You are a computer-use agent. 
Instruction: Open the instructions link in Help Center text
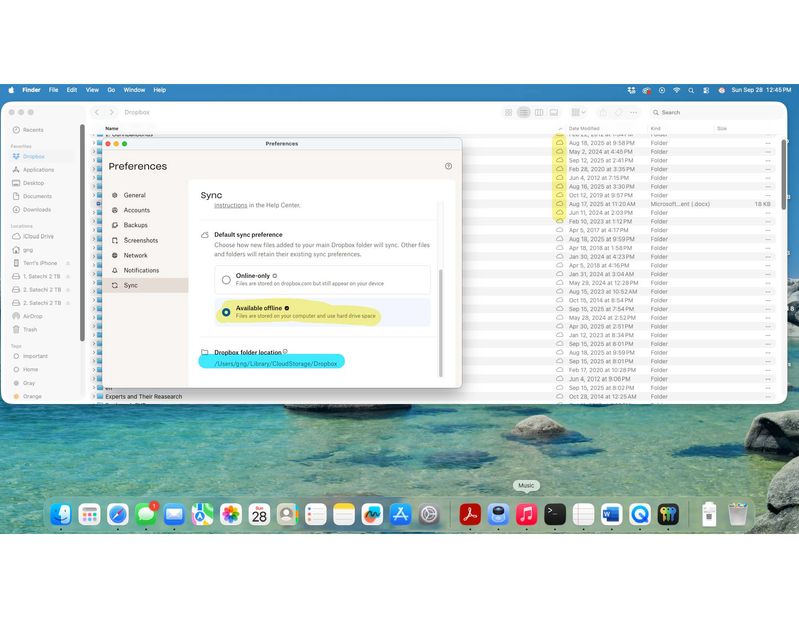[x=230, y=205]
